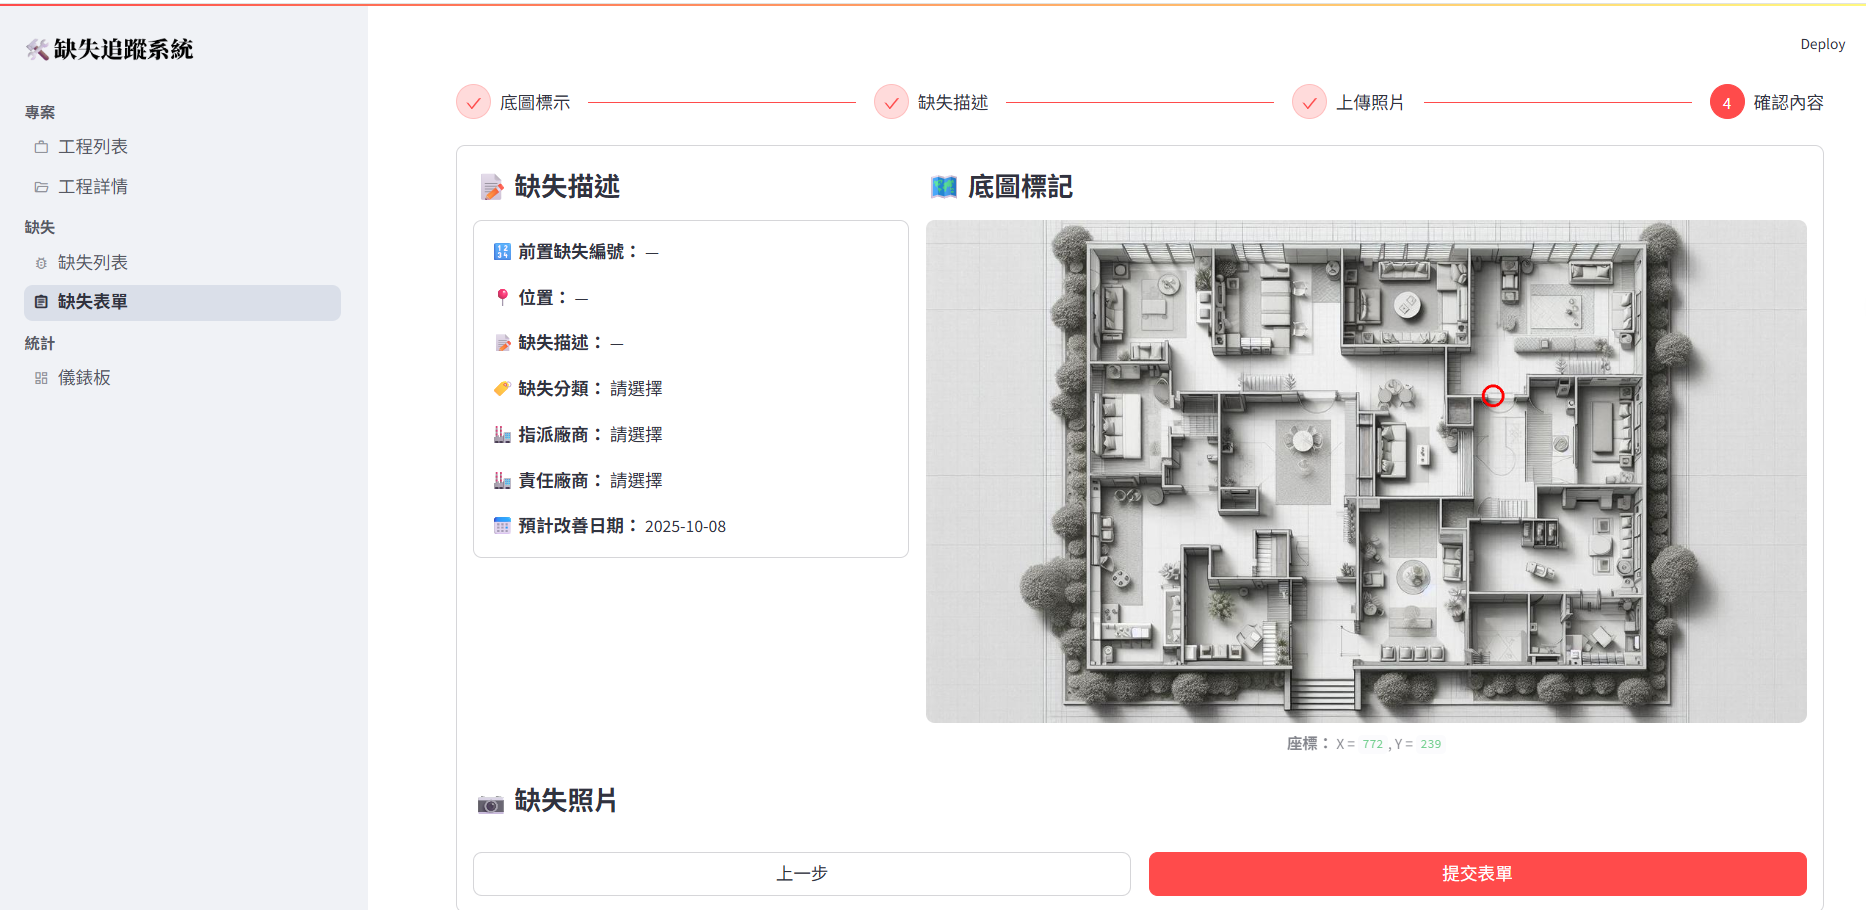Open the 缺失列表 sidebar item

tap(92, 263)
